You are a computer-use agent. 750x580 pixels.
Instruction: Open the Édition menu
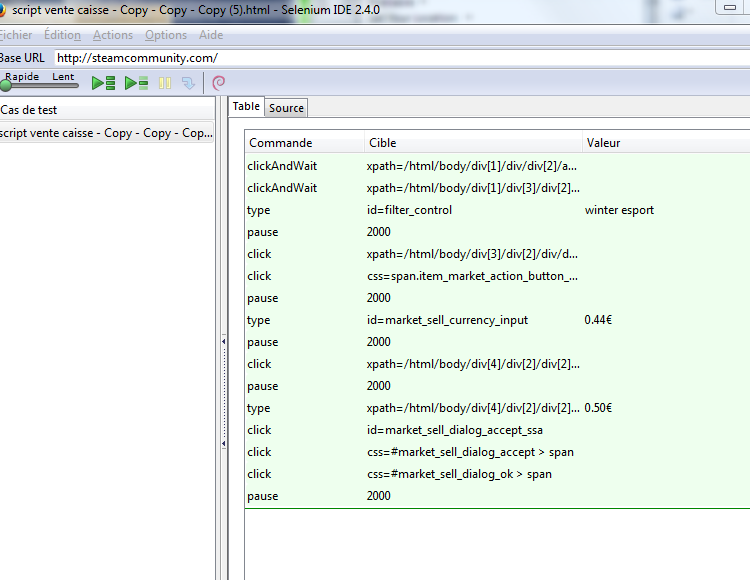[x=62, y=35]
